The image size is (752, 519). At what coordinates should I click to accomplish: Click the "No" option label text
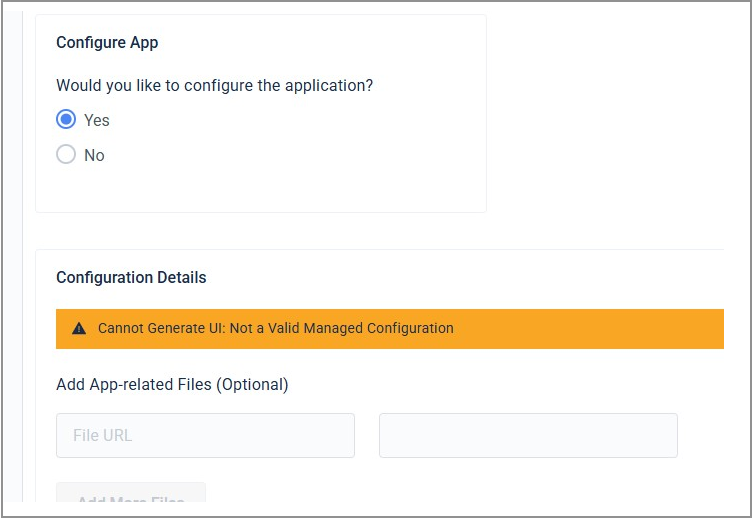pyautogui.click(x=94, y=155)
